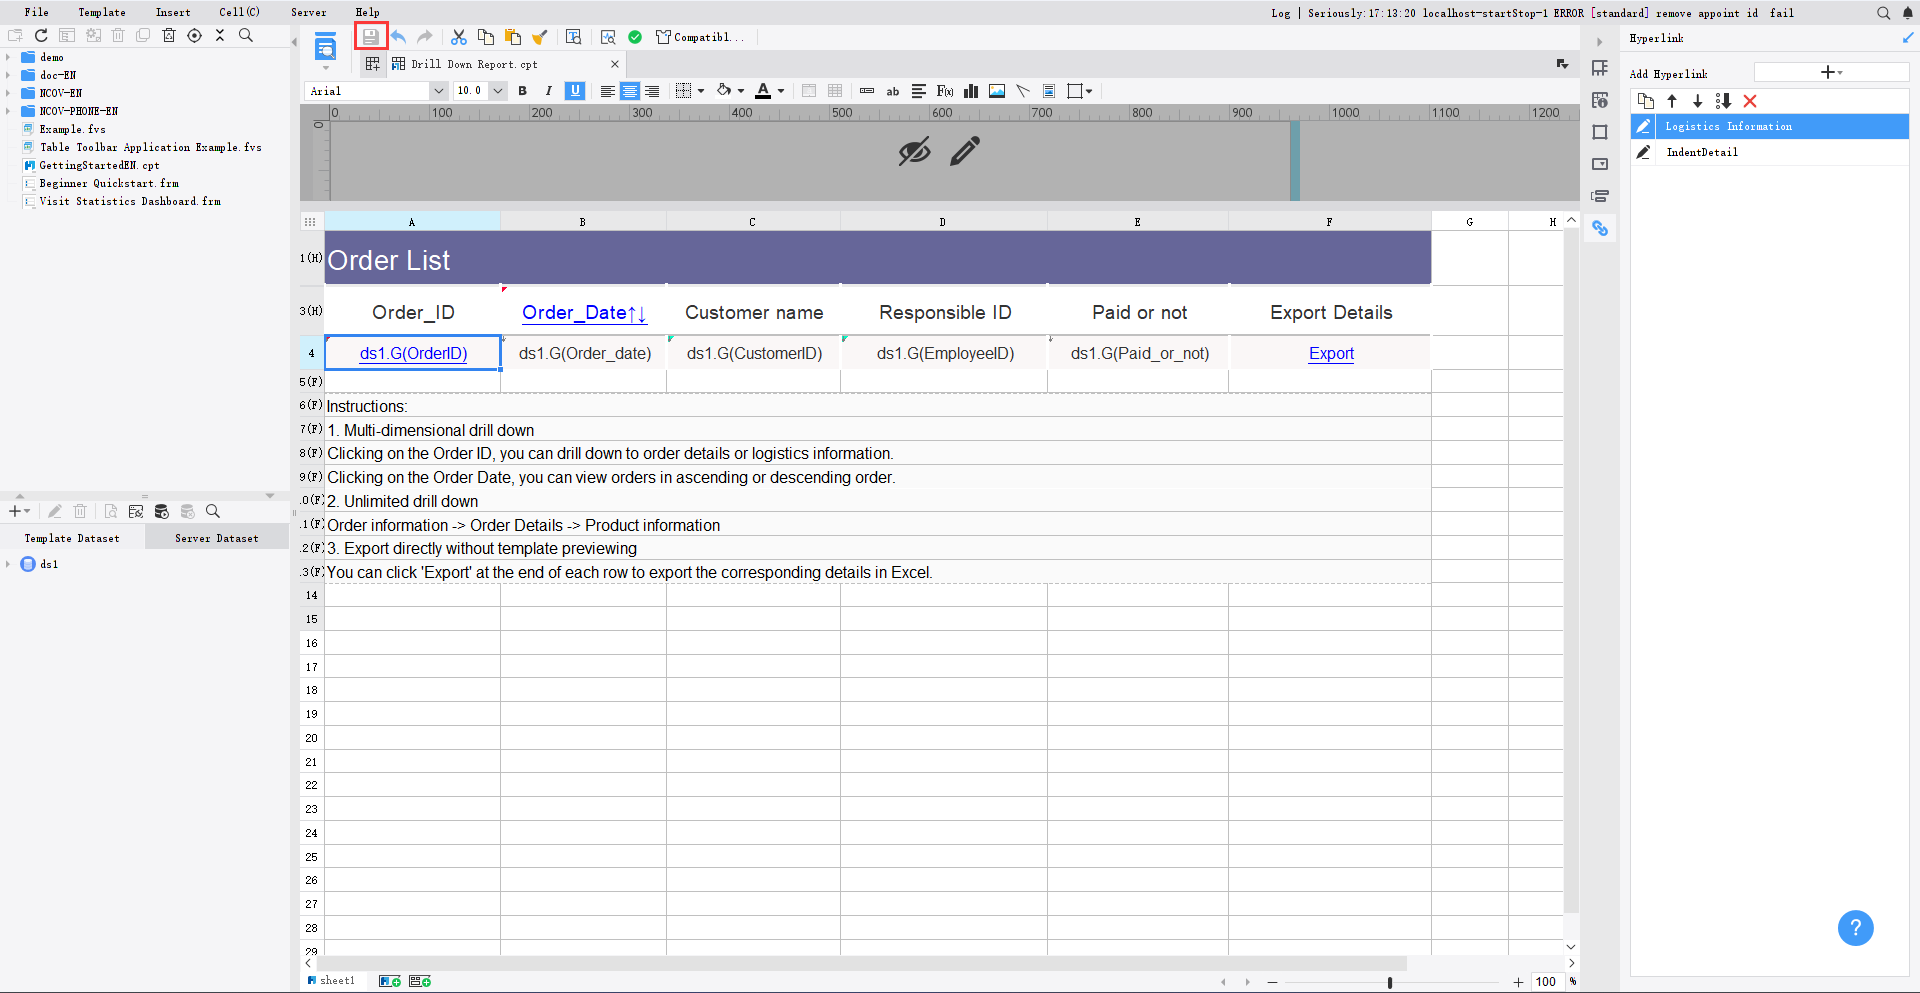The height and width of the screenshot is (993, 1920).
Task: Click the crossed-out eye visibility icon
Action: [914, 152]
